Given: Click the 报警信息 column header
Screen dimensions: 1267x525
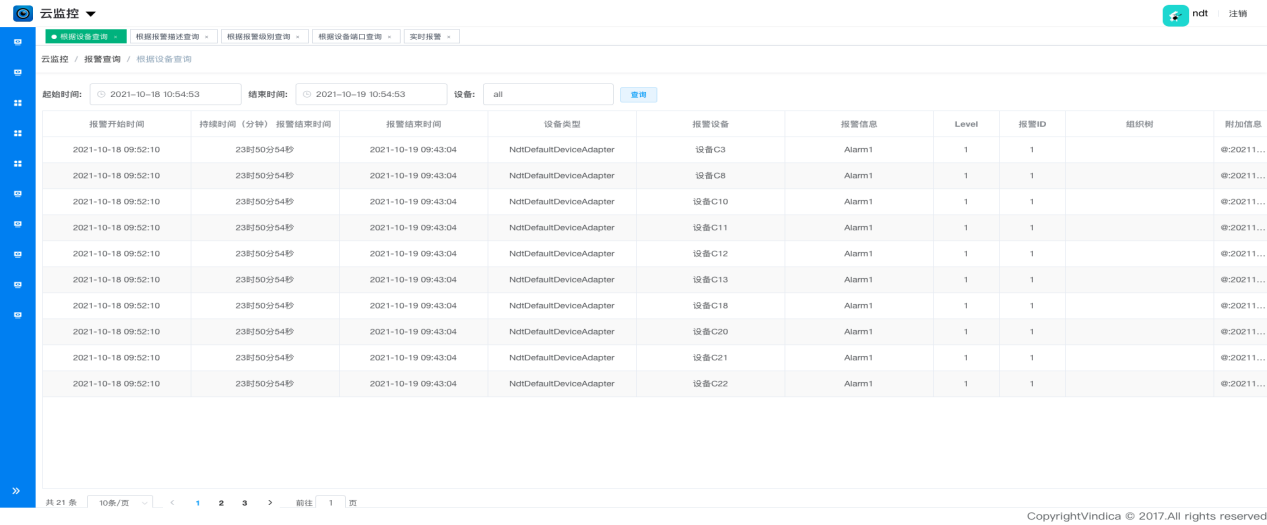Looking at the screenshot, I should (x=858, y=124).
